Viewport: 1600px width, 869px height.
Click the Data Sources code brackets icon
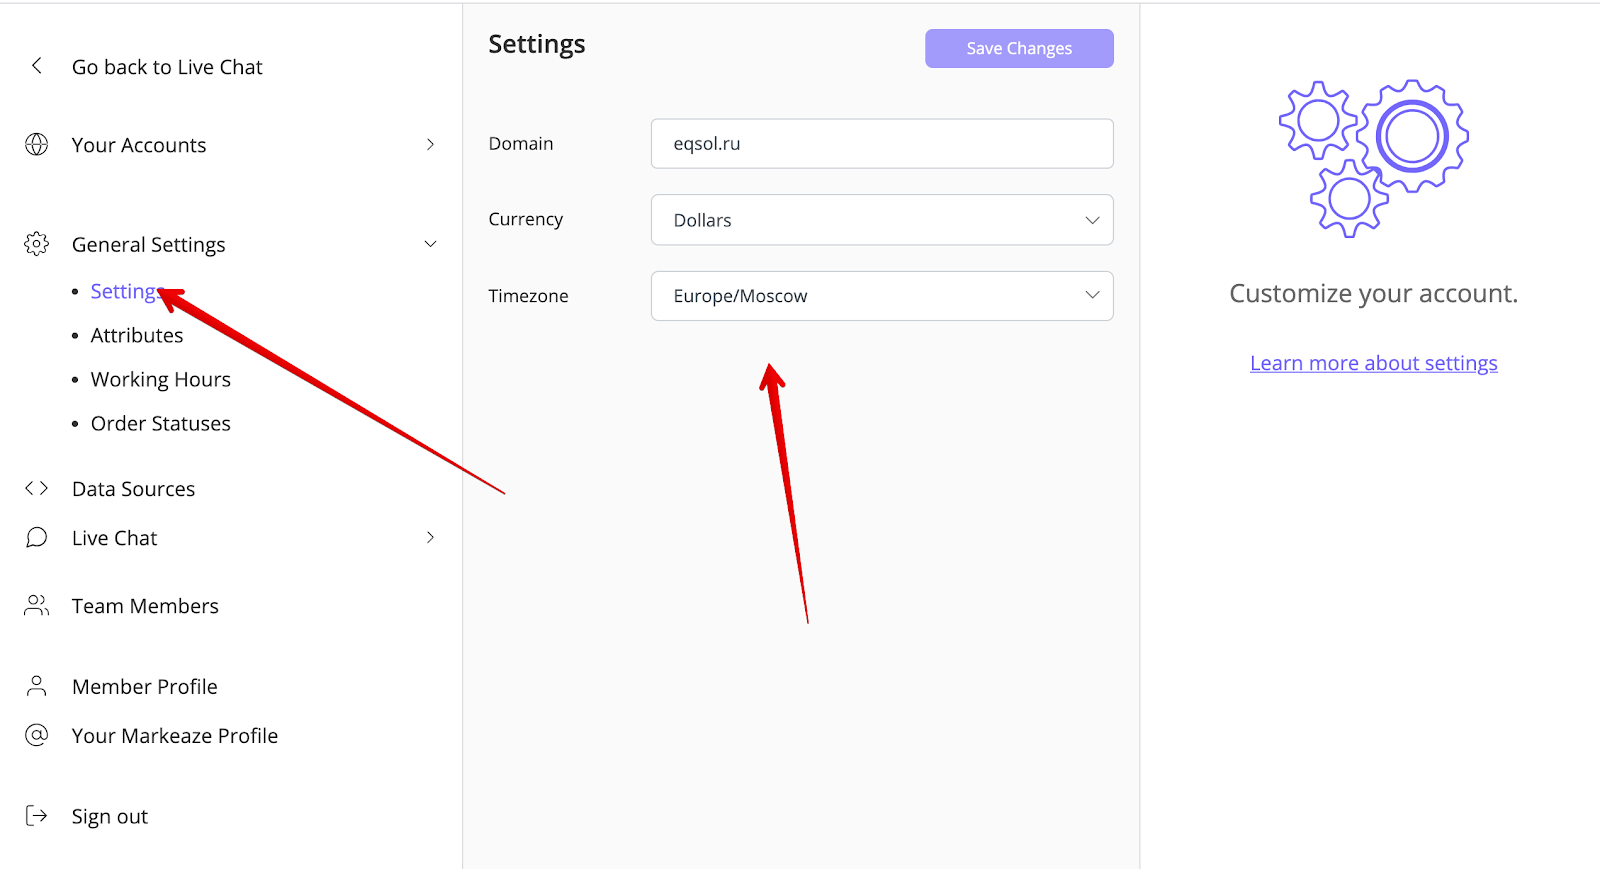click(x=37, y=488)
